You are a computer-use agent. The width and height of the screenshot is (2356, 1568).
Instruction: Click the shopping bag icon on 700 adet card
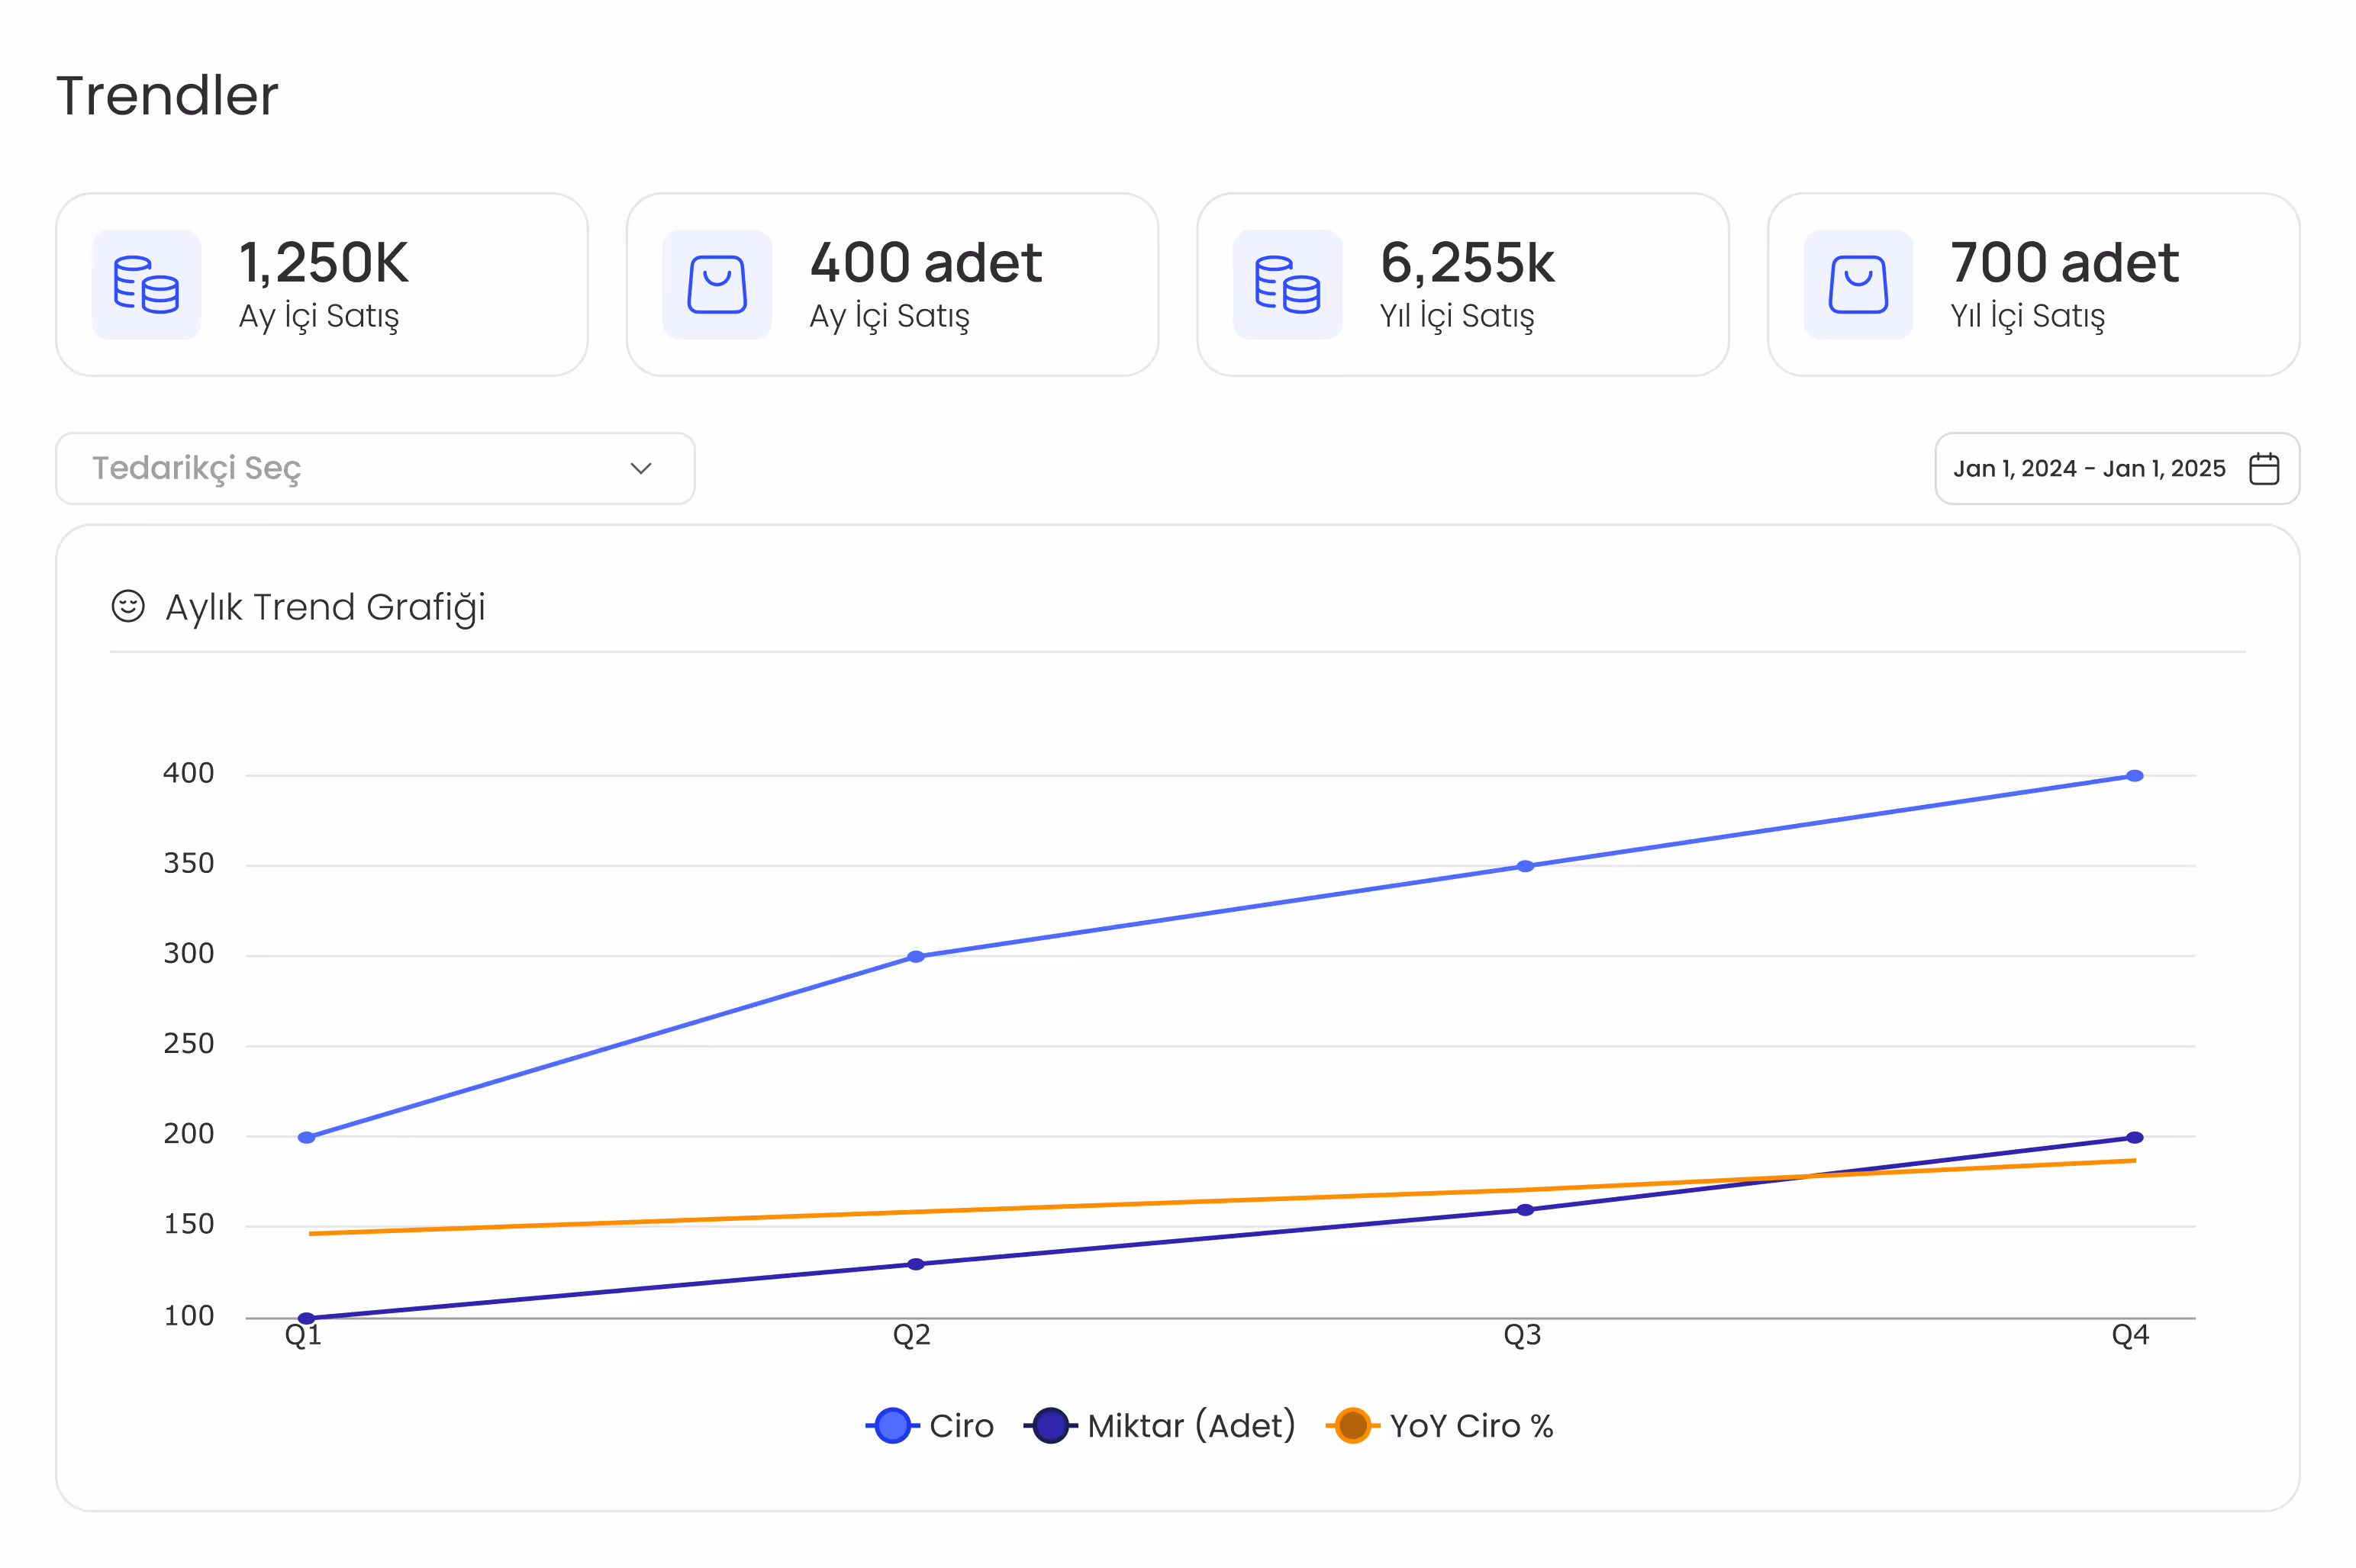click(x=1857, y=285)
